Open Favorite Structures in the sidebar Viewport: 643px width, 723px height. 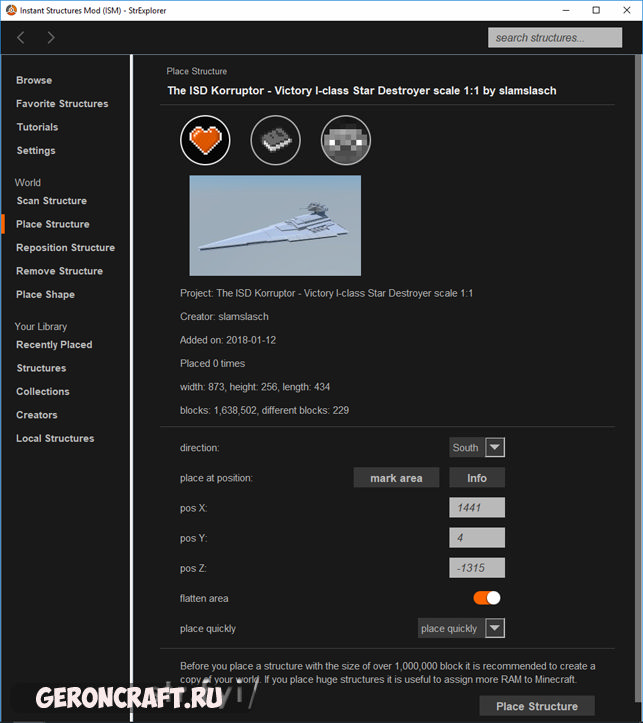tap(62, 104)
